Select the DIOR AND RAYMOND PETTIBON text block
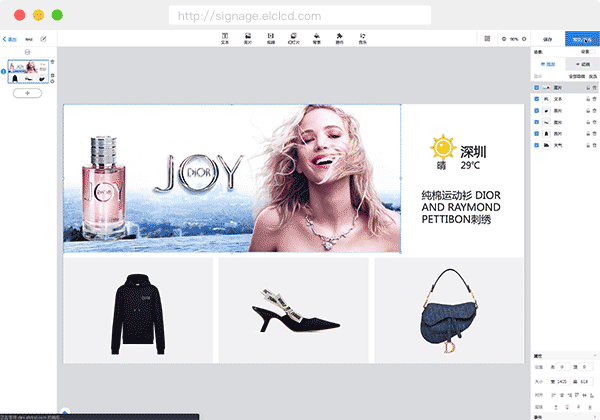 (x=461, y=207)
